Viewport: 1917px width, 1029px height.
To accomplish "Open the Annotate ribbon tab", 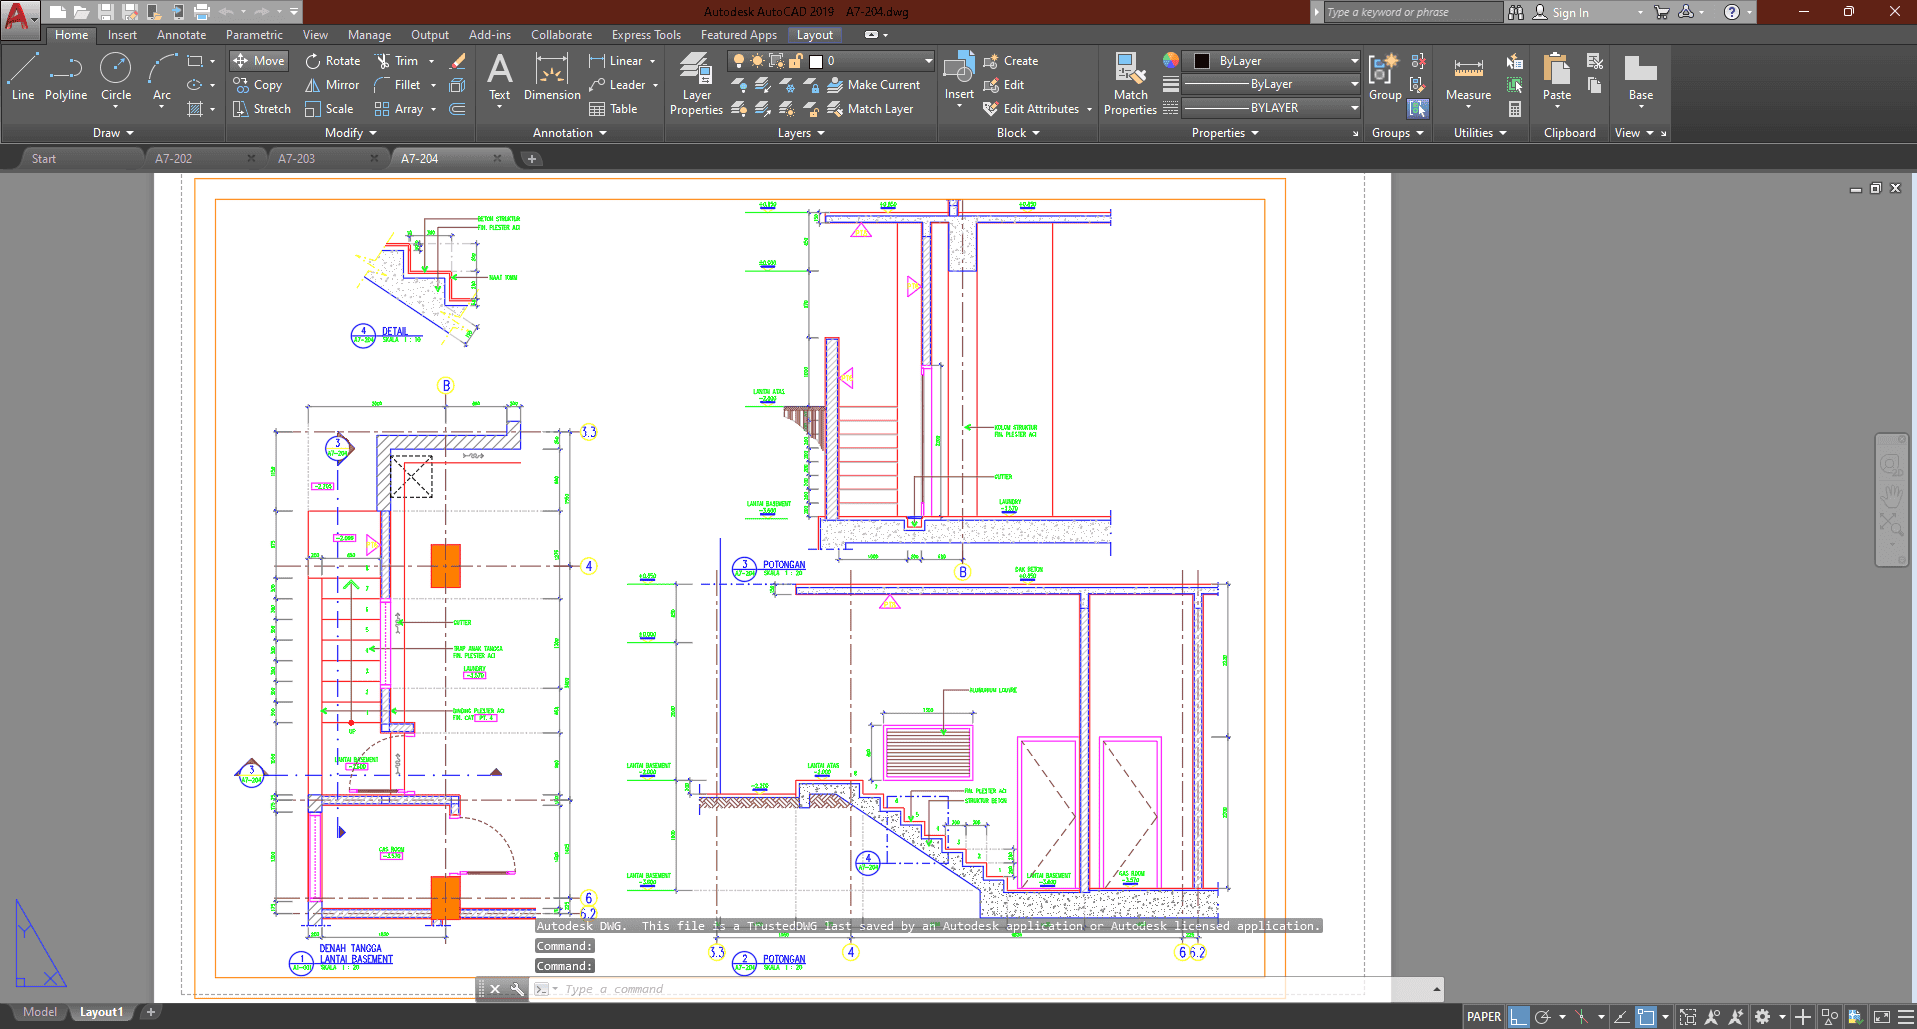I will point(181,35).
